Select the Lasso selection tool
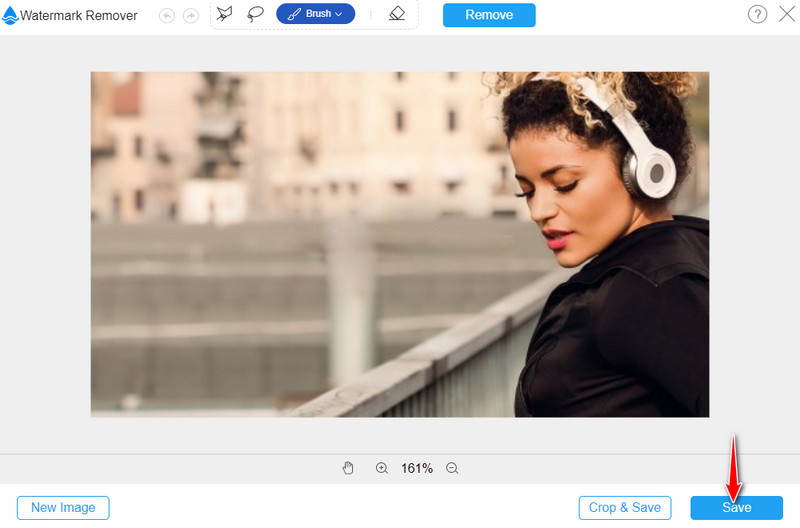The height and width of the screenshot is (528, 800). (255, 15)
